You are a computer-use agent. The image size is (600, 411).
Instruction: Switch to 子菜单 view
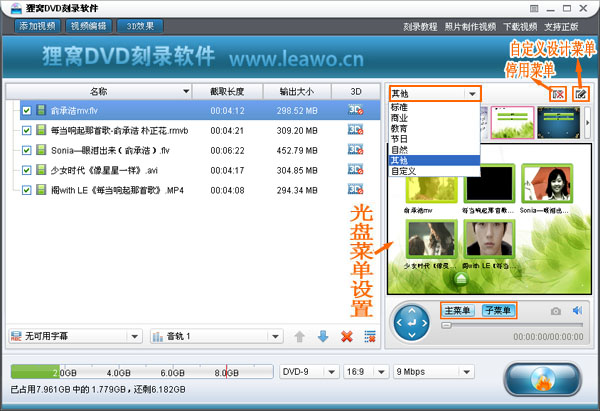(498, 310)
